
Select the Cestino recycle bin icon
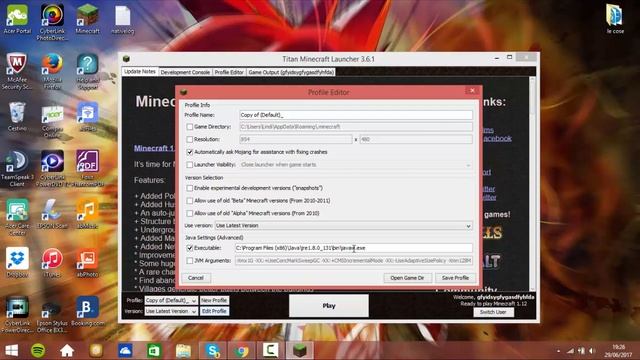tap(17, 116)
